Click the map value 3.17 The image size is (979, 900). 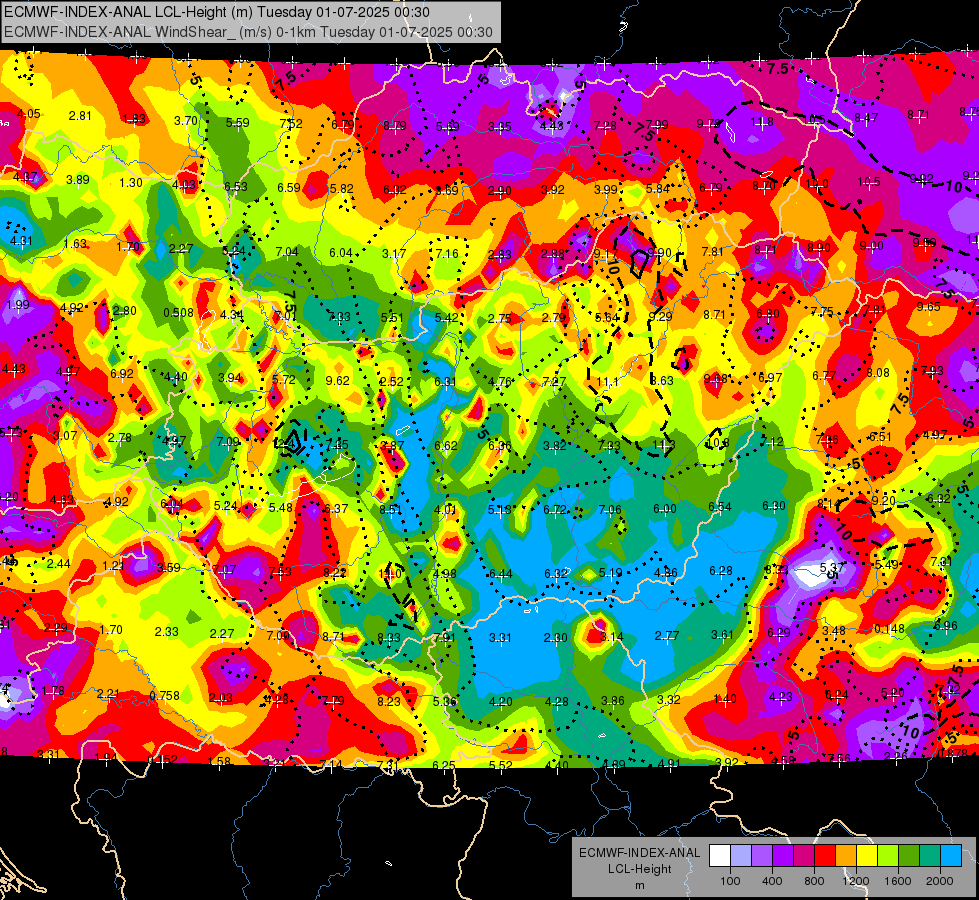pyautogui.click(x=394, y=254)
